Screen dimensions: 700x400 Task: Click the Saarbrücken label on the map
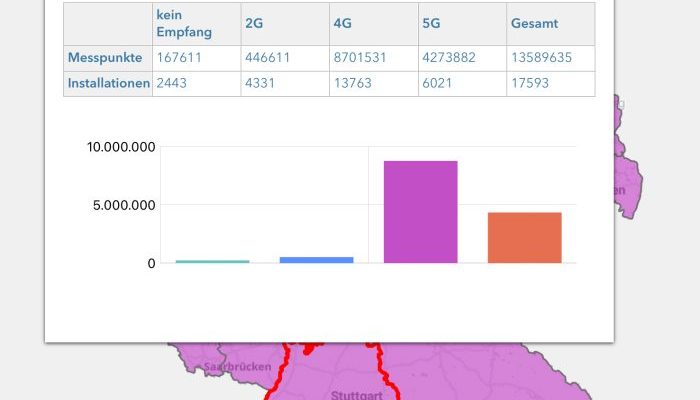tap(237, 367)
